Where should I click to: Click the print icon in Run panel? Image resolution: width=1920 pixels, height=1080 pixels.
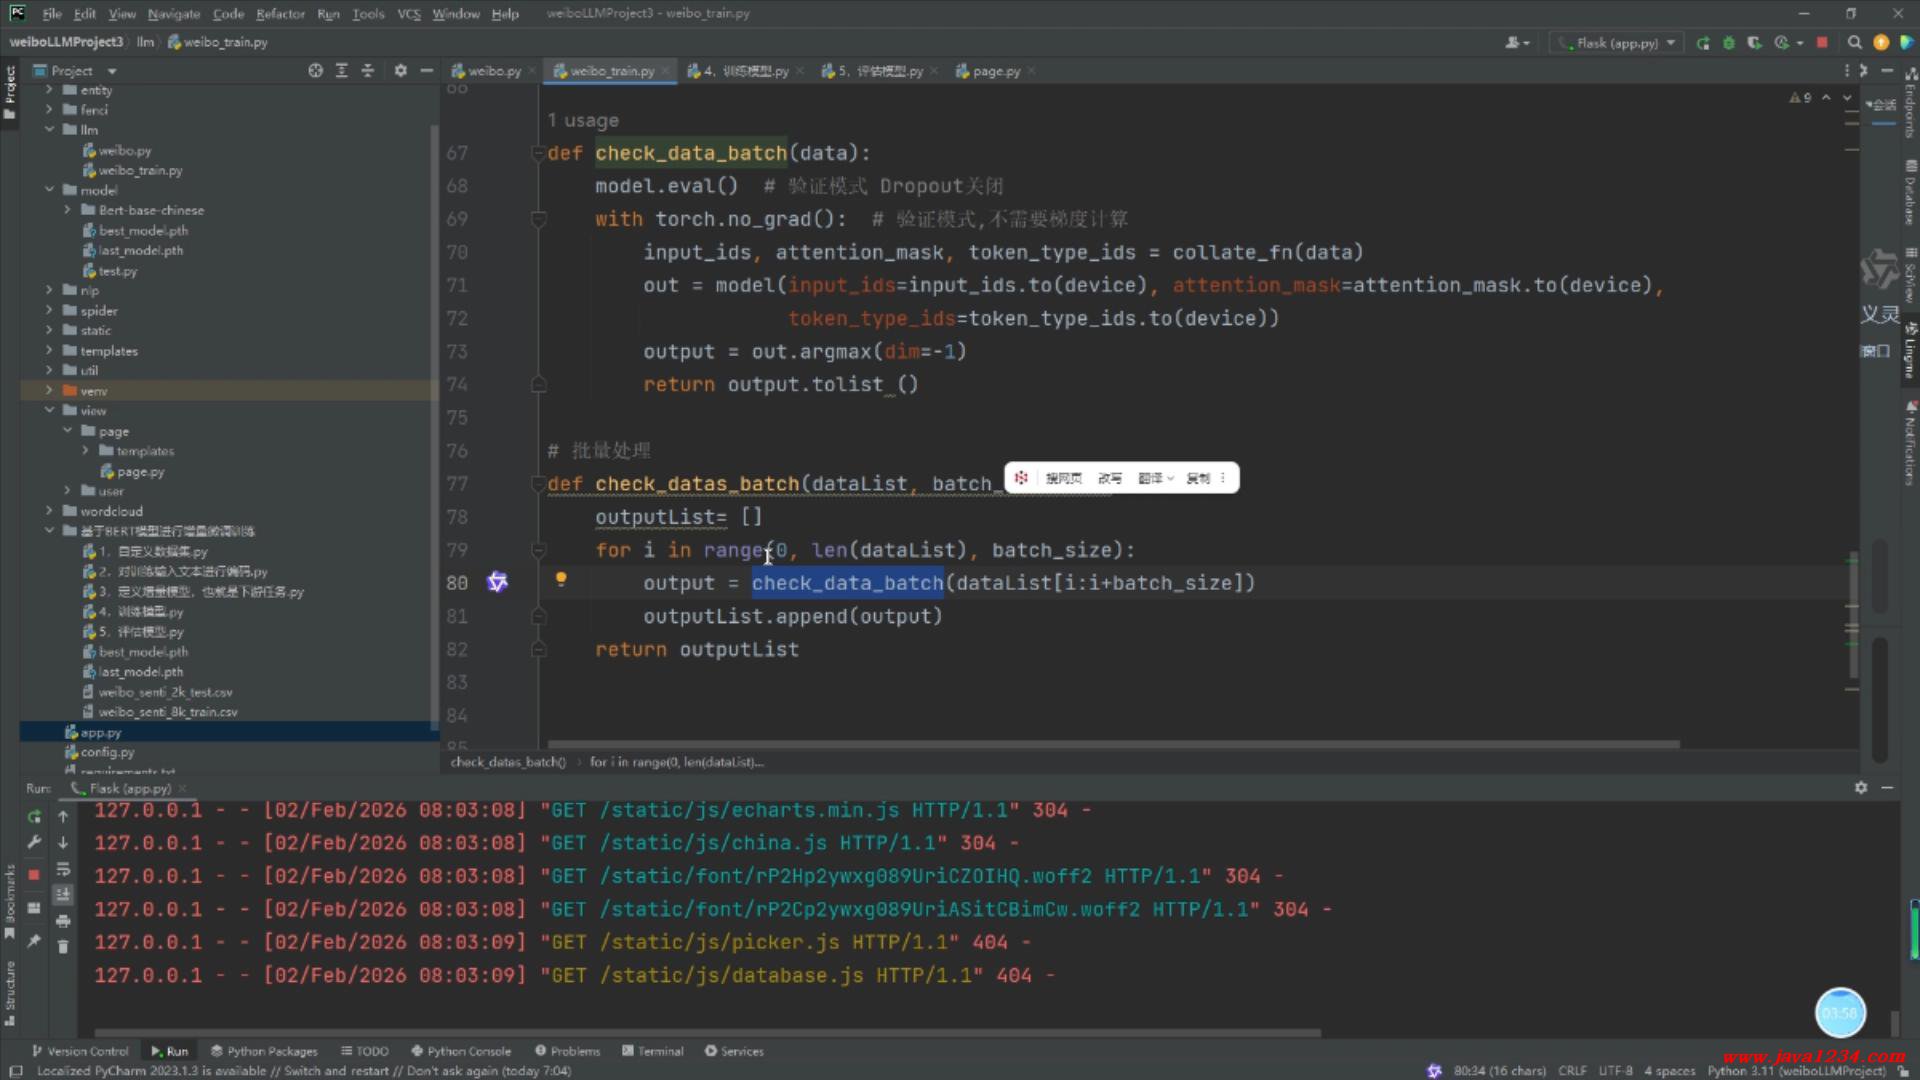pos(63,920)
